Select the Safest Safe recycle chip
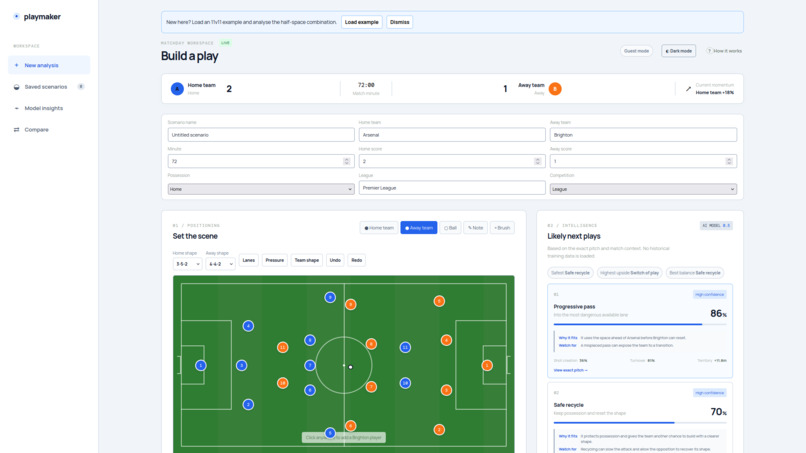806x453 pixels. point(570,273)
